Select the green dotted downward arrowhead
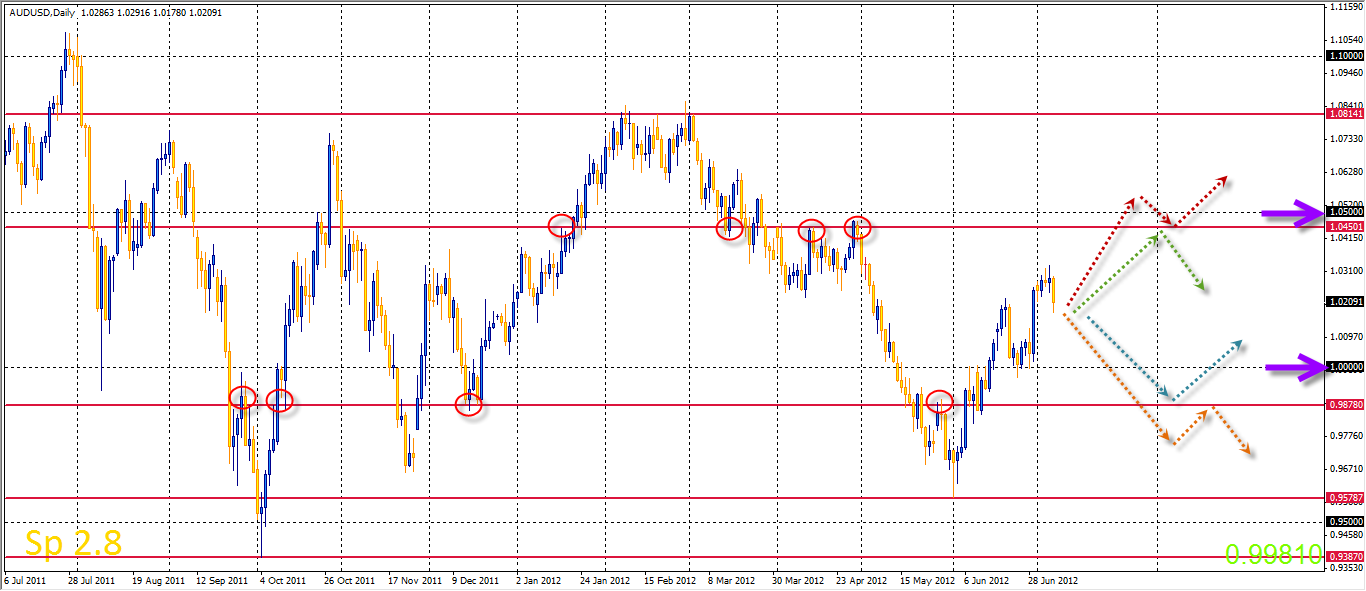 click(1202, 287)
